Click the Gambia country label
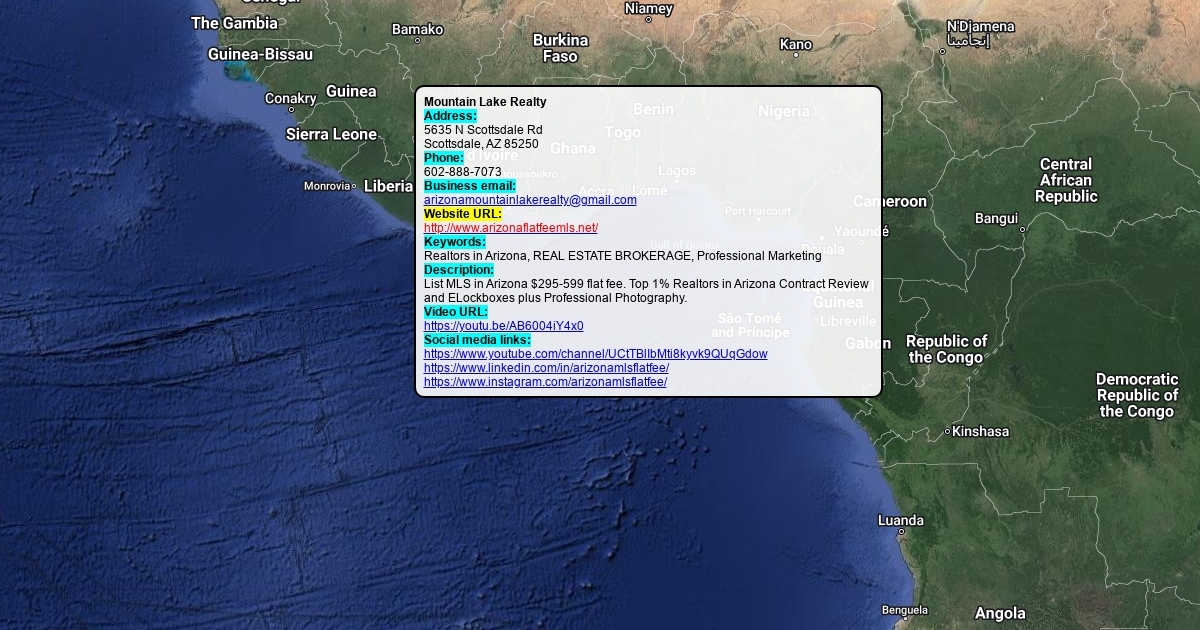The height and width of the screenshot is (630, 1200). point(235,23)
